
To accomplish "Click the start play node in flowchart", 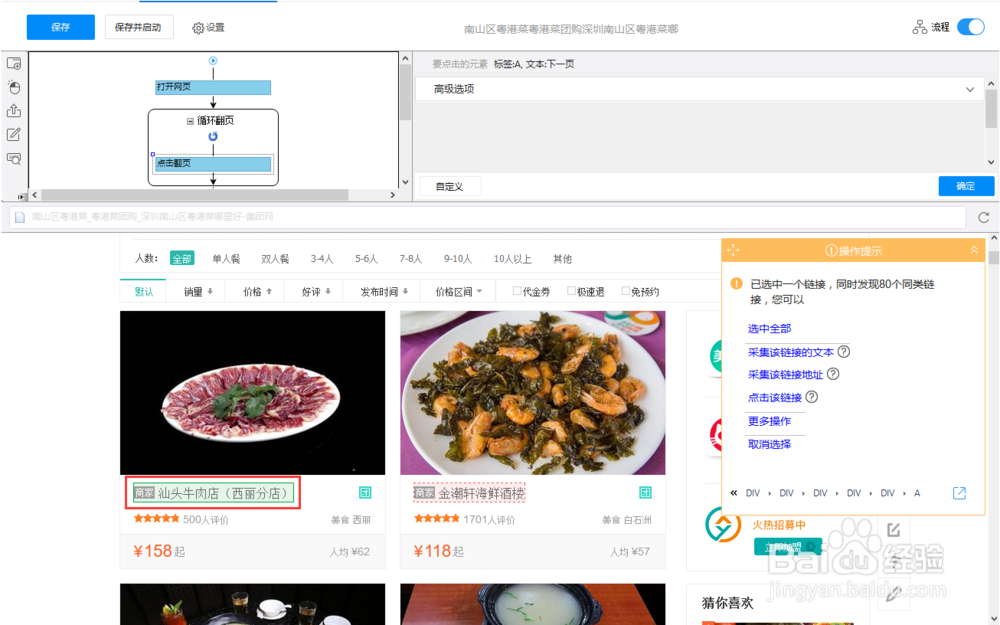I will coord(213,61).
